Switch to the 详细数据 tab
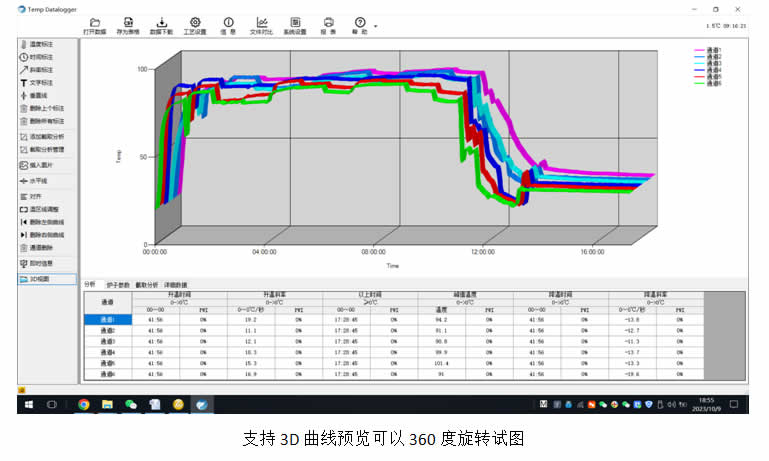The width and height of the screenshot is (769, 461). tap(176, 285)
